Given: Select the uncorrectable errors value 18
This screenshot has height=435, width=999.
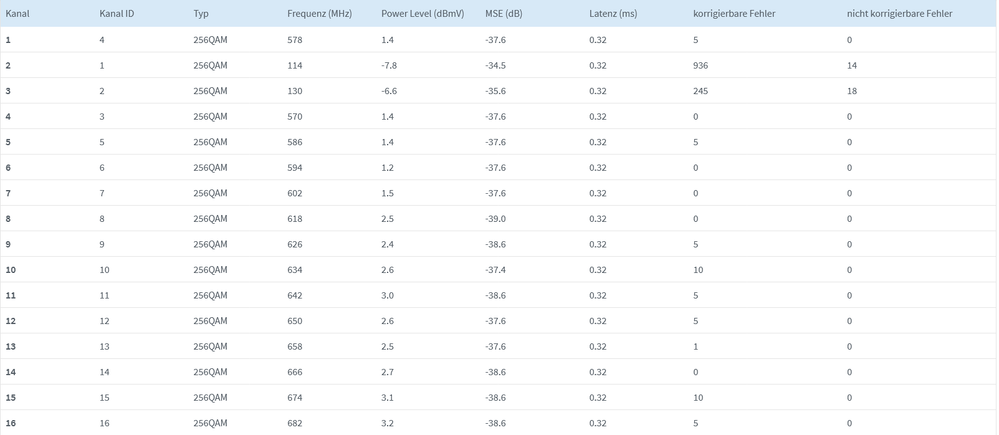Looking at the screenshot, I should click(x=852, y=91).
